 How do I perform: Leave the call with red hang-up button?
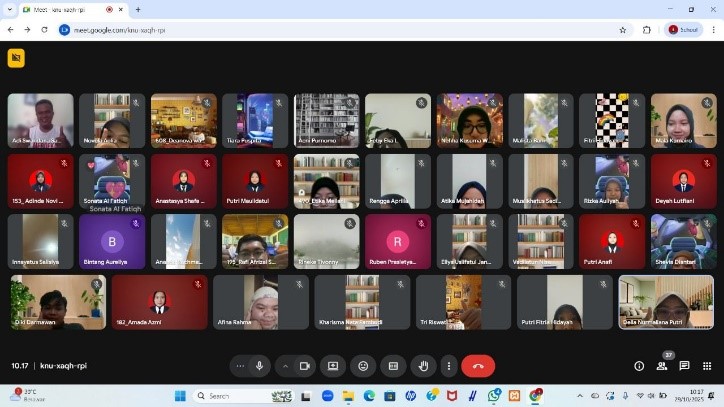[478, 366]
